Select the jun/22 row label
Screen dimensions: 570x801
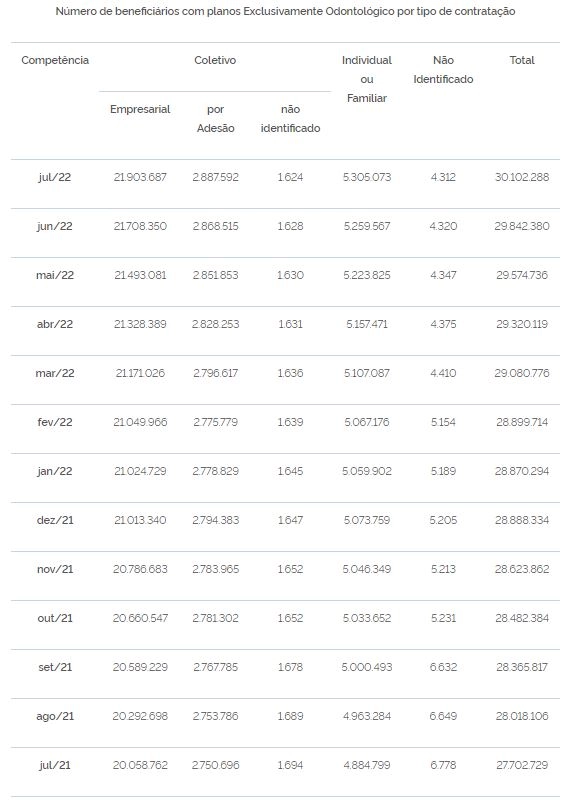point(55,226)
